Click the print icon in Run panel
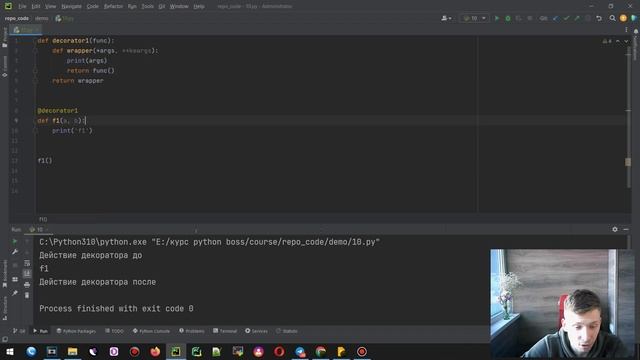The width and height of the screenshot is (640, 360). (x=27, y=284)
